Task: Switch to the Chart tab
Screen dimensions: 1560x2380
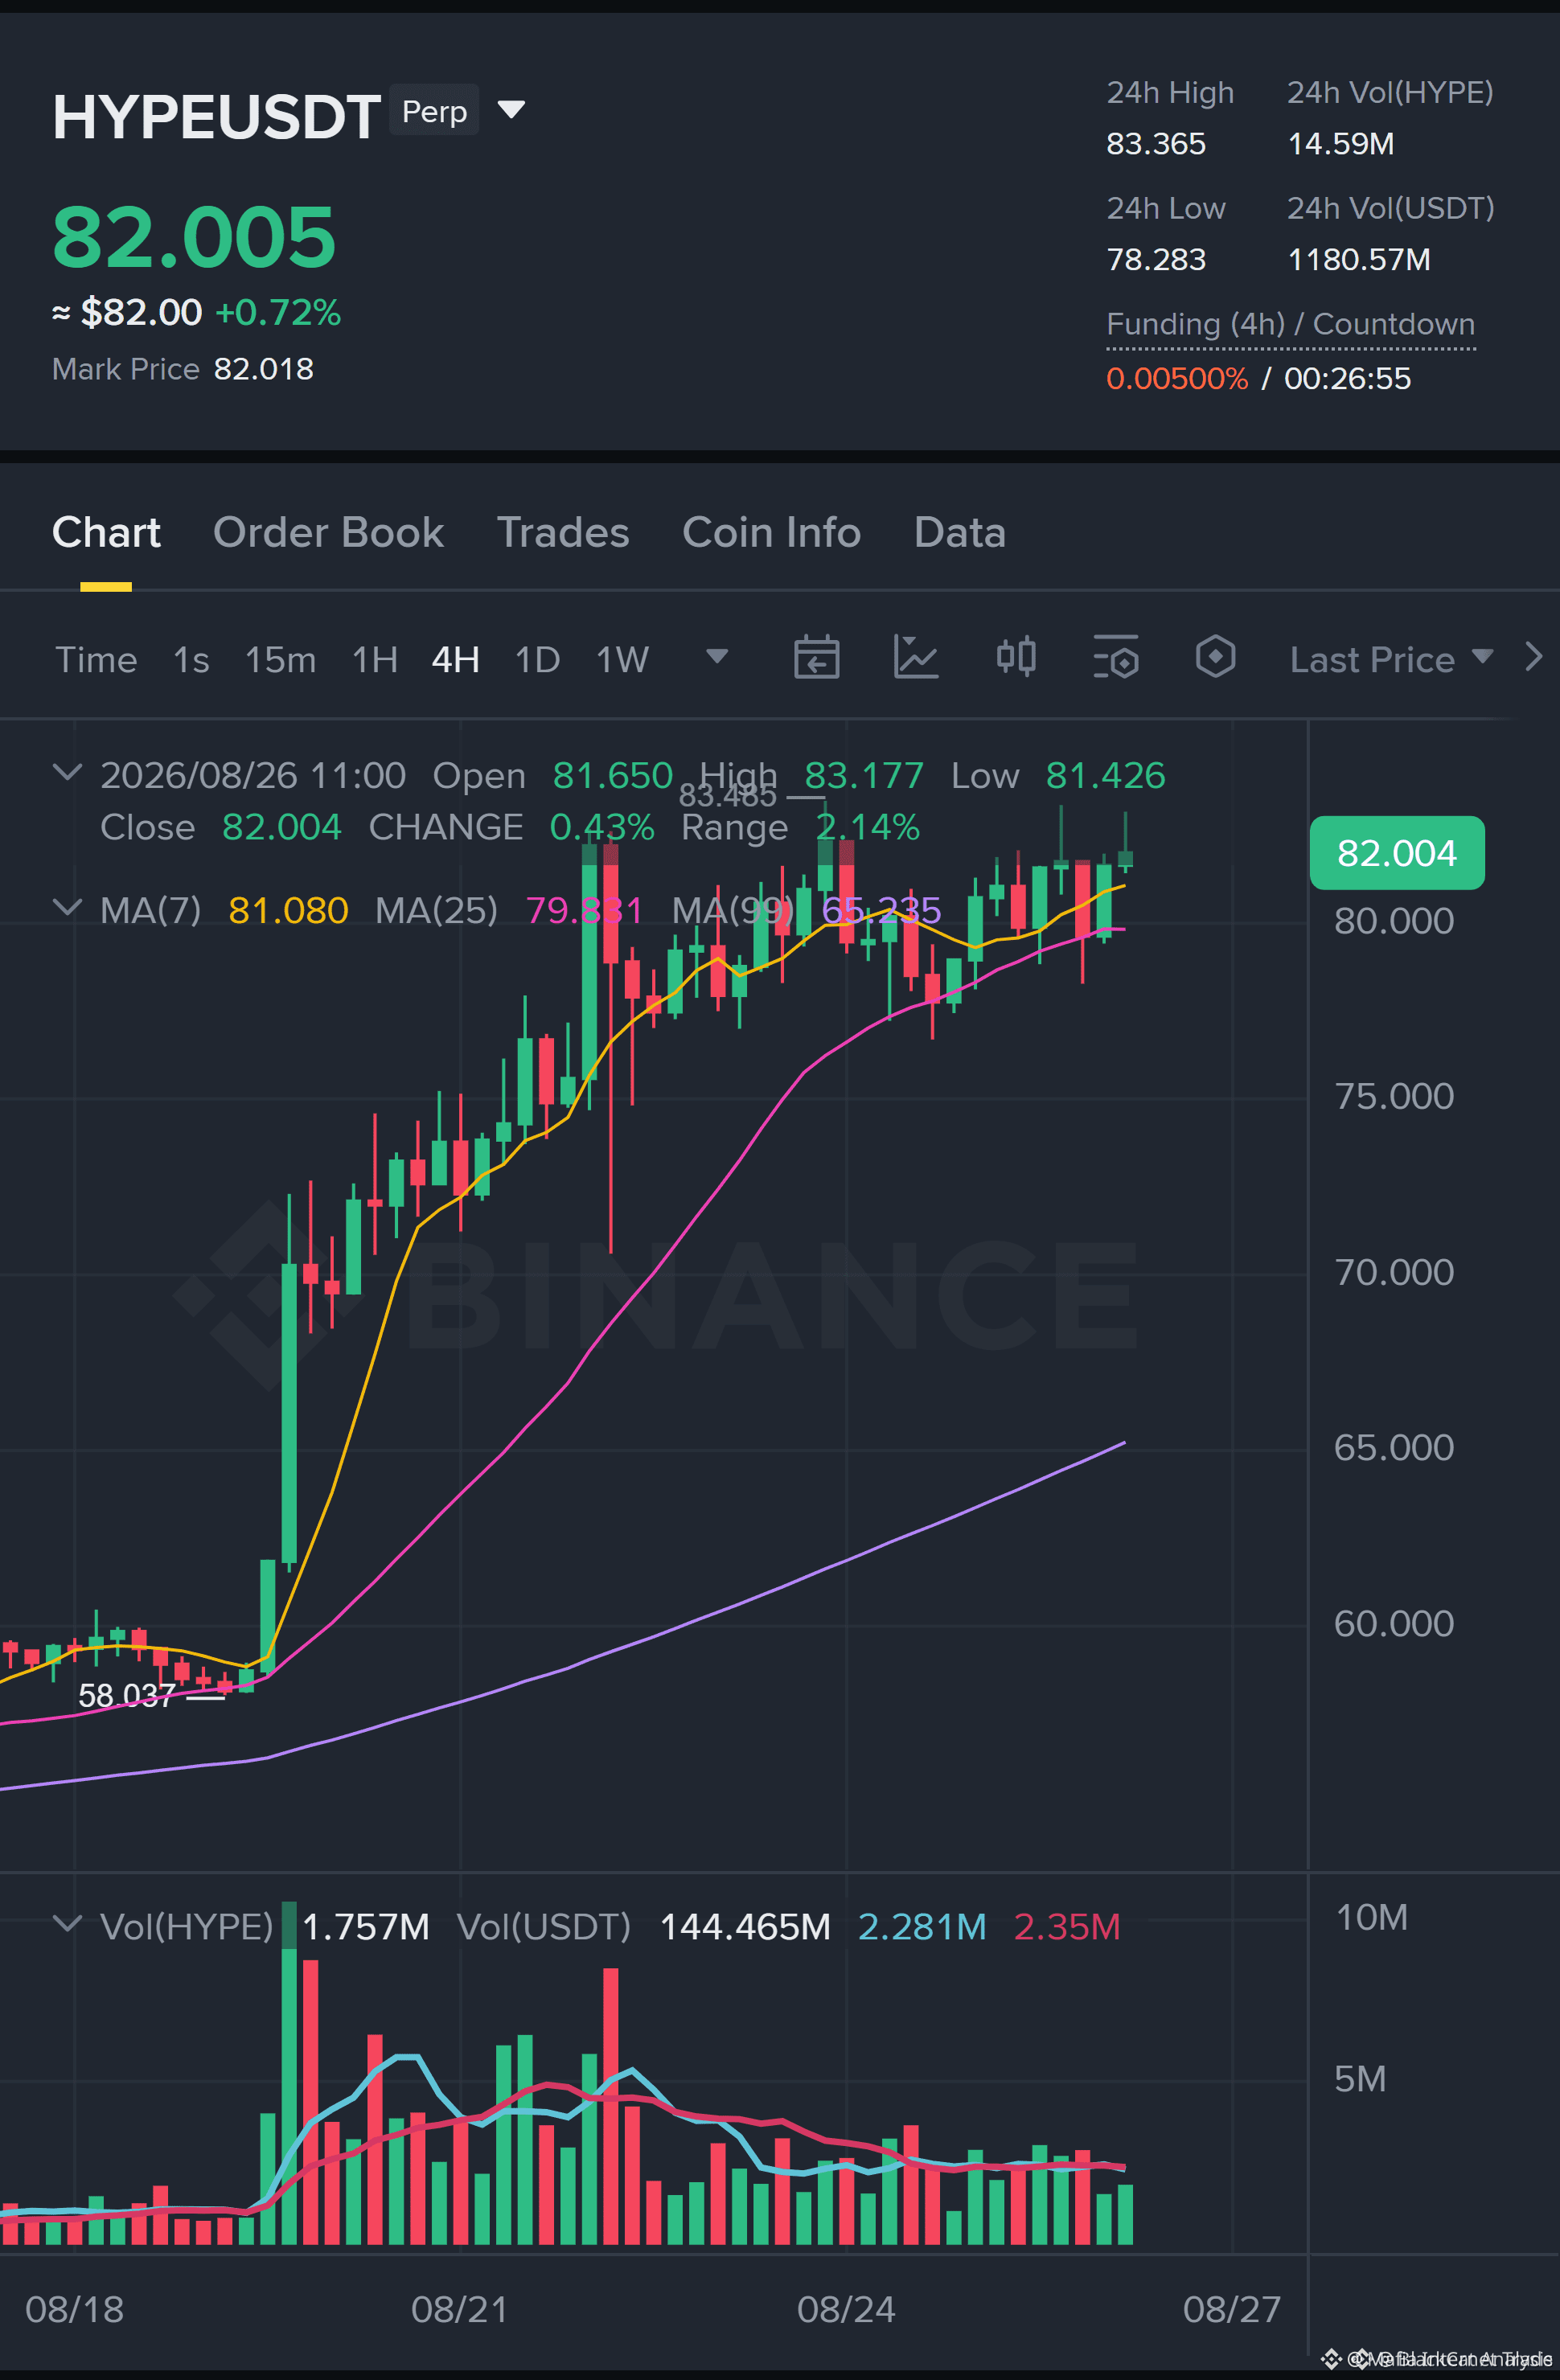Action: coord(106,532)
